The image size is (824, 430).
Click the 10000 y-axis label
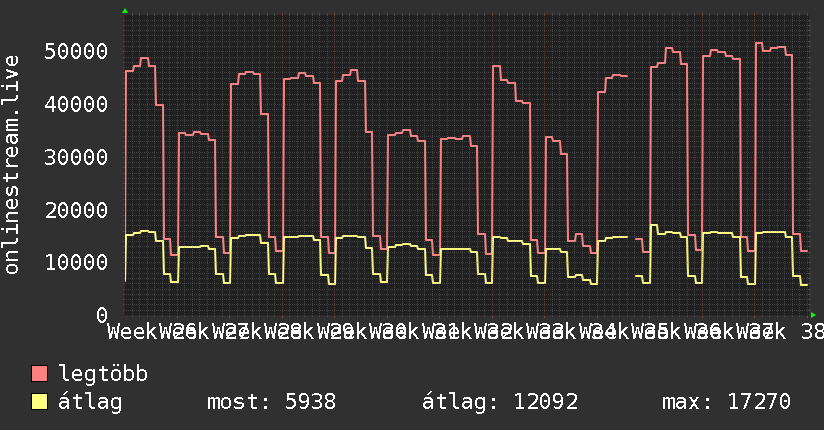(x=76, y=262)
